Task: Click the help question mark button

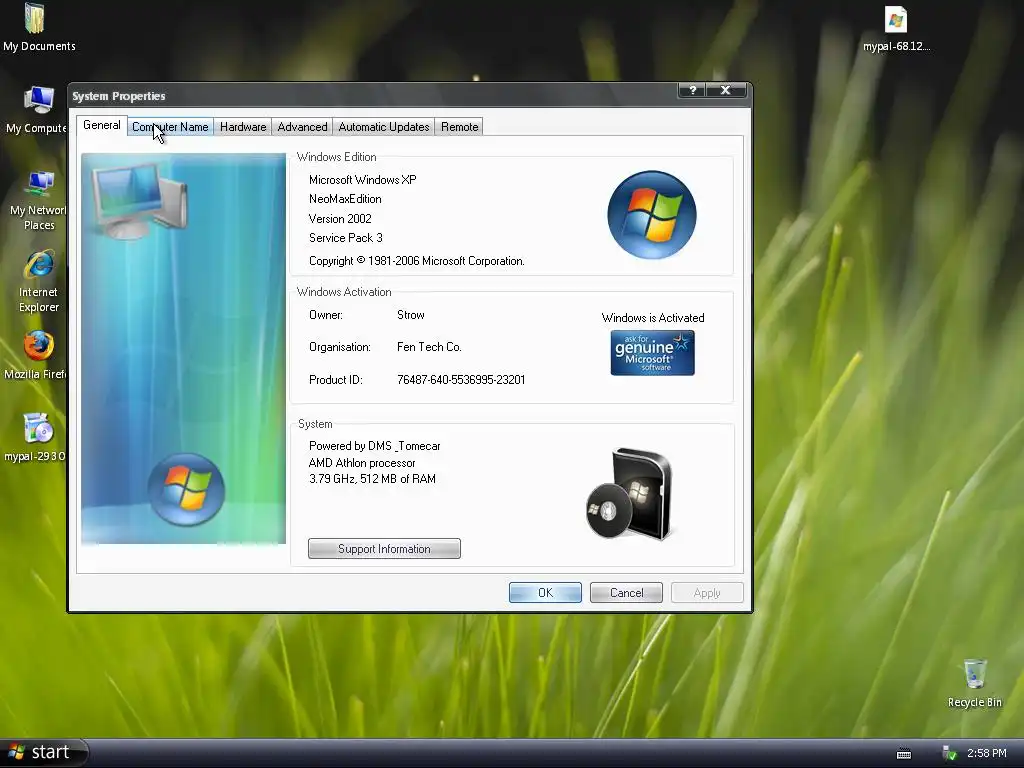Action: pos(692,90)
